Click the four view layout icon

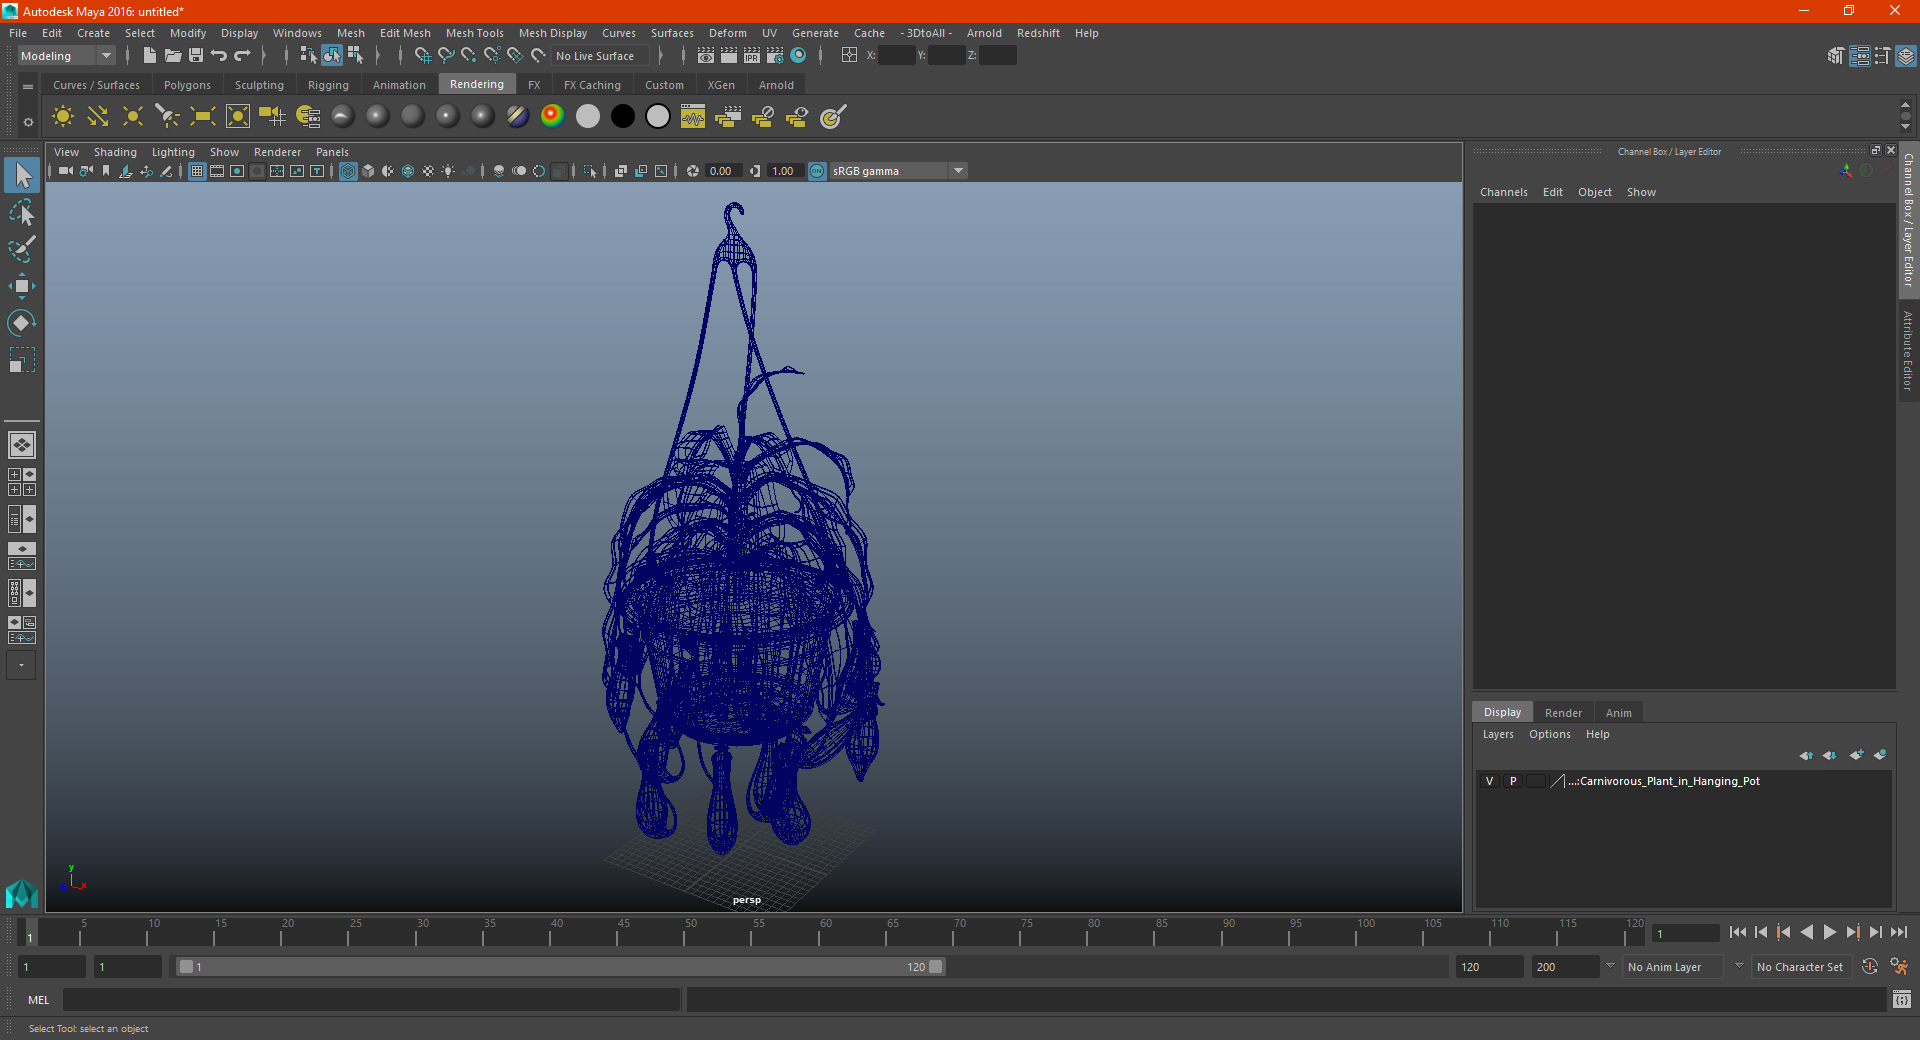click(22, 482)
